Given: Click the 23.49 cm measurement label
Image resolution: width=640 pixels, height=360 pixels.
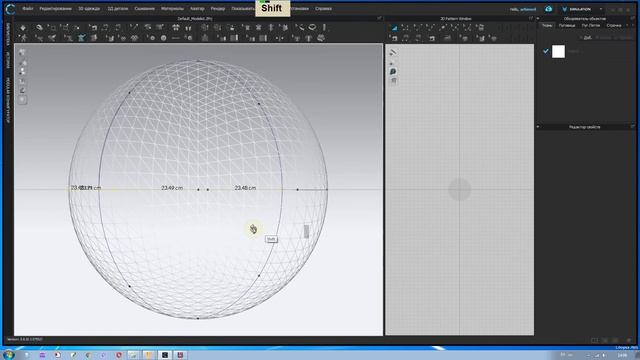Looking at the screenshot, I should (x=172, y=188).
